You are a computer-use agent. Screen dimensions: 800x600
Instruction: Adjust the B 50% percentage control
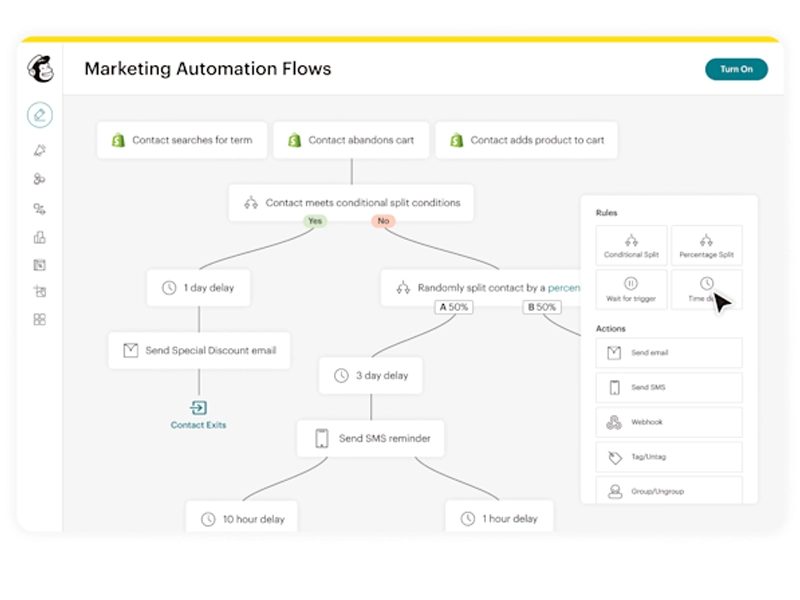pyautogui.click(x=542, y=307)
